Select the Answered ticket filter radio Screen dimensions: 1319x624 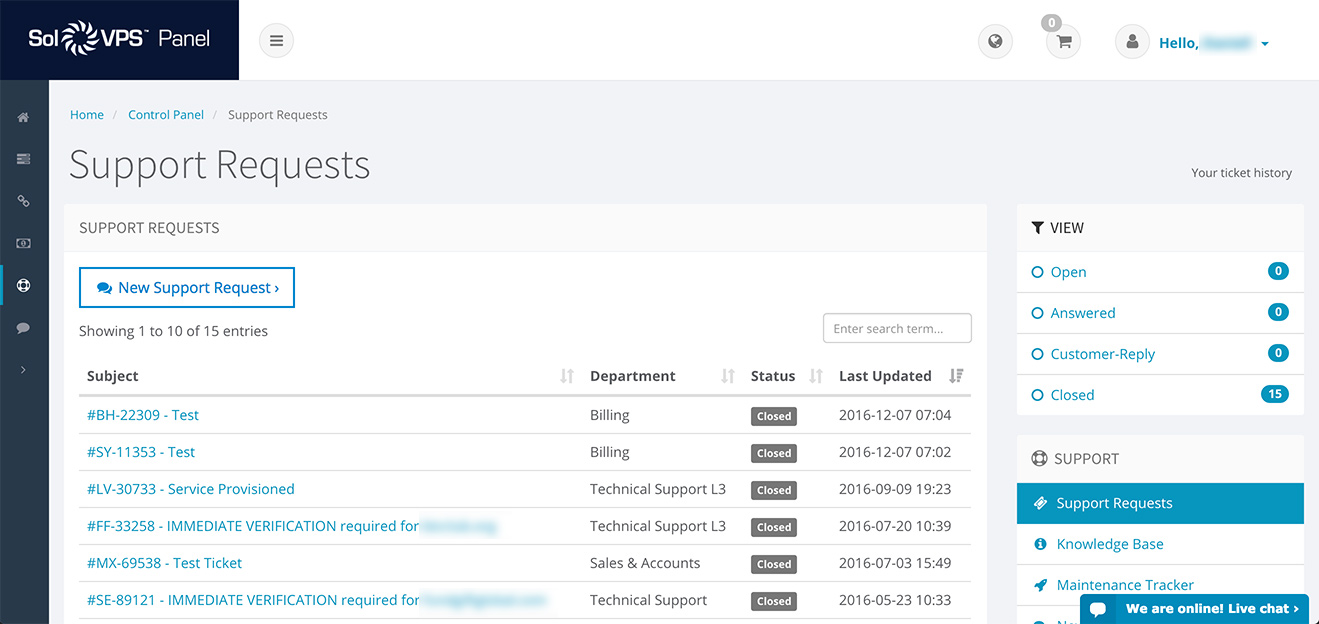tap(1038, 313)
